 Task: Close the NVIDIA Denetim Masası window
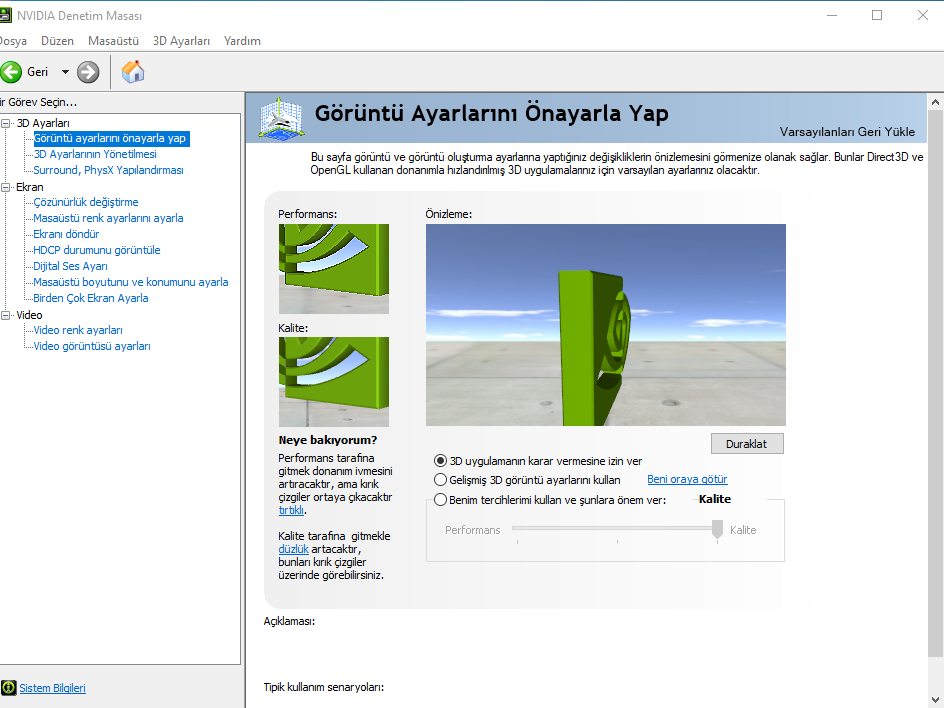[x=922, y=15]
